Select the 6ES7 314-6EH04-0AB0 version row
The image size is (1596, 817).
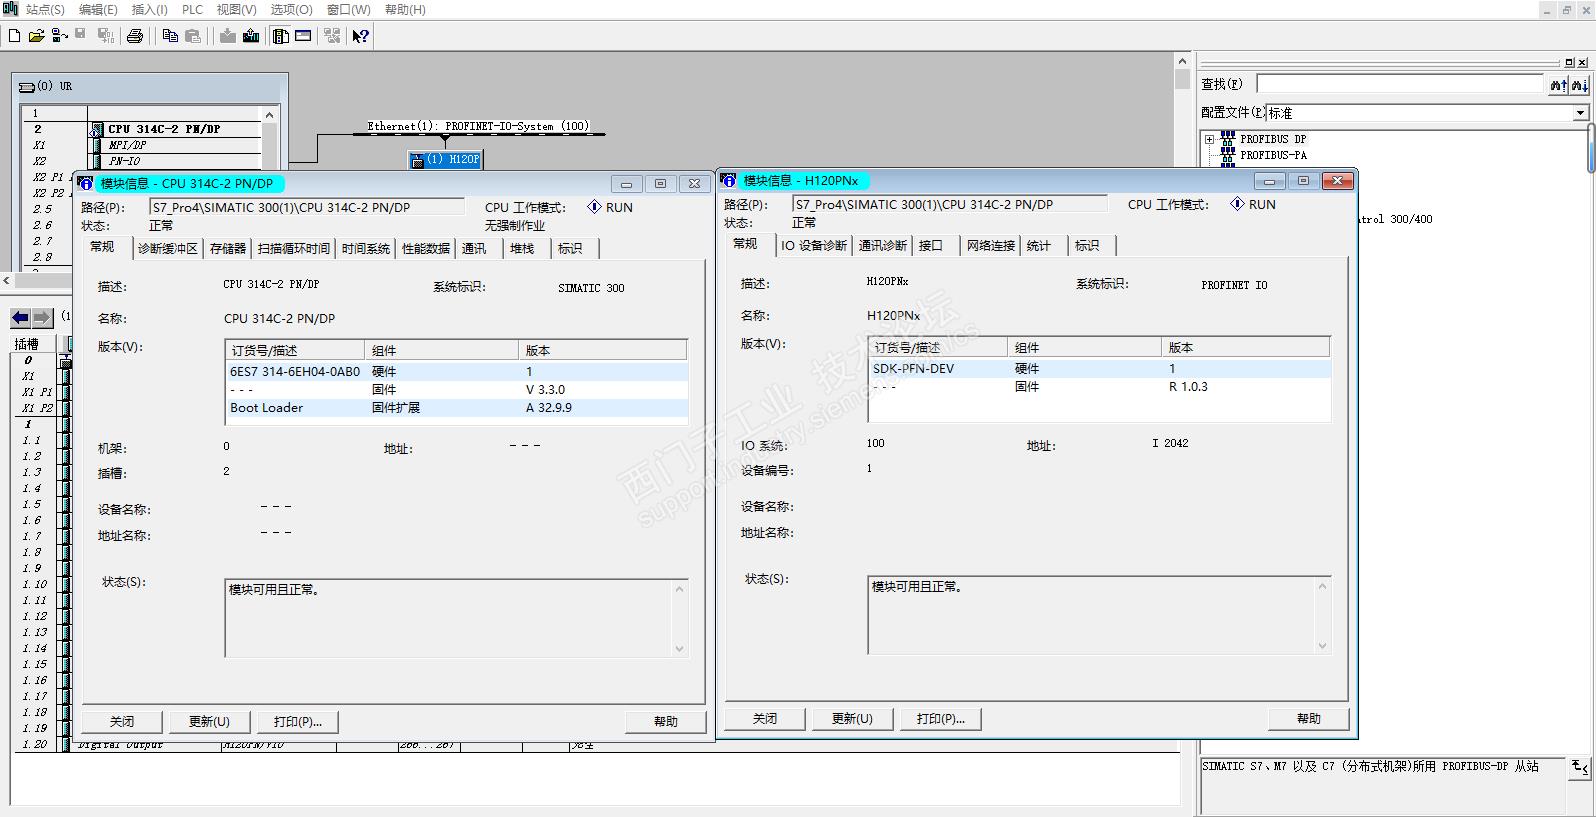coord(457,372)
